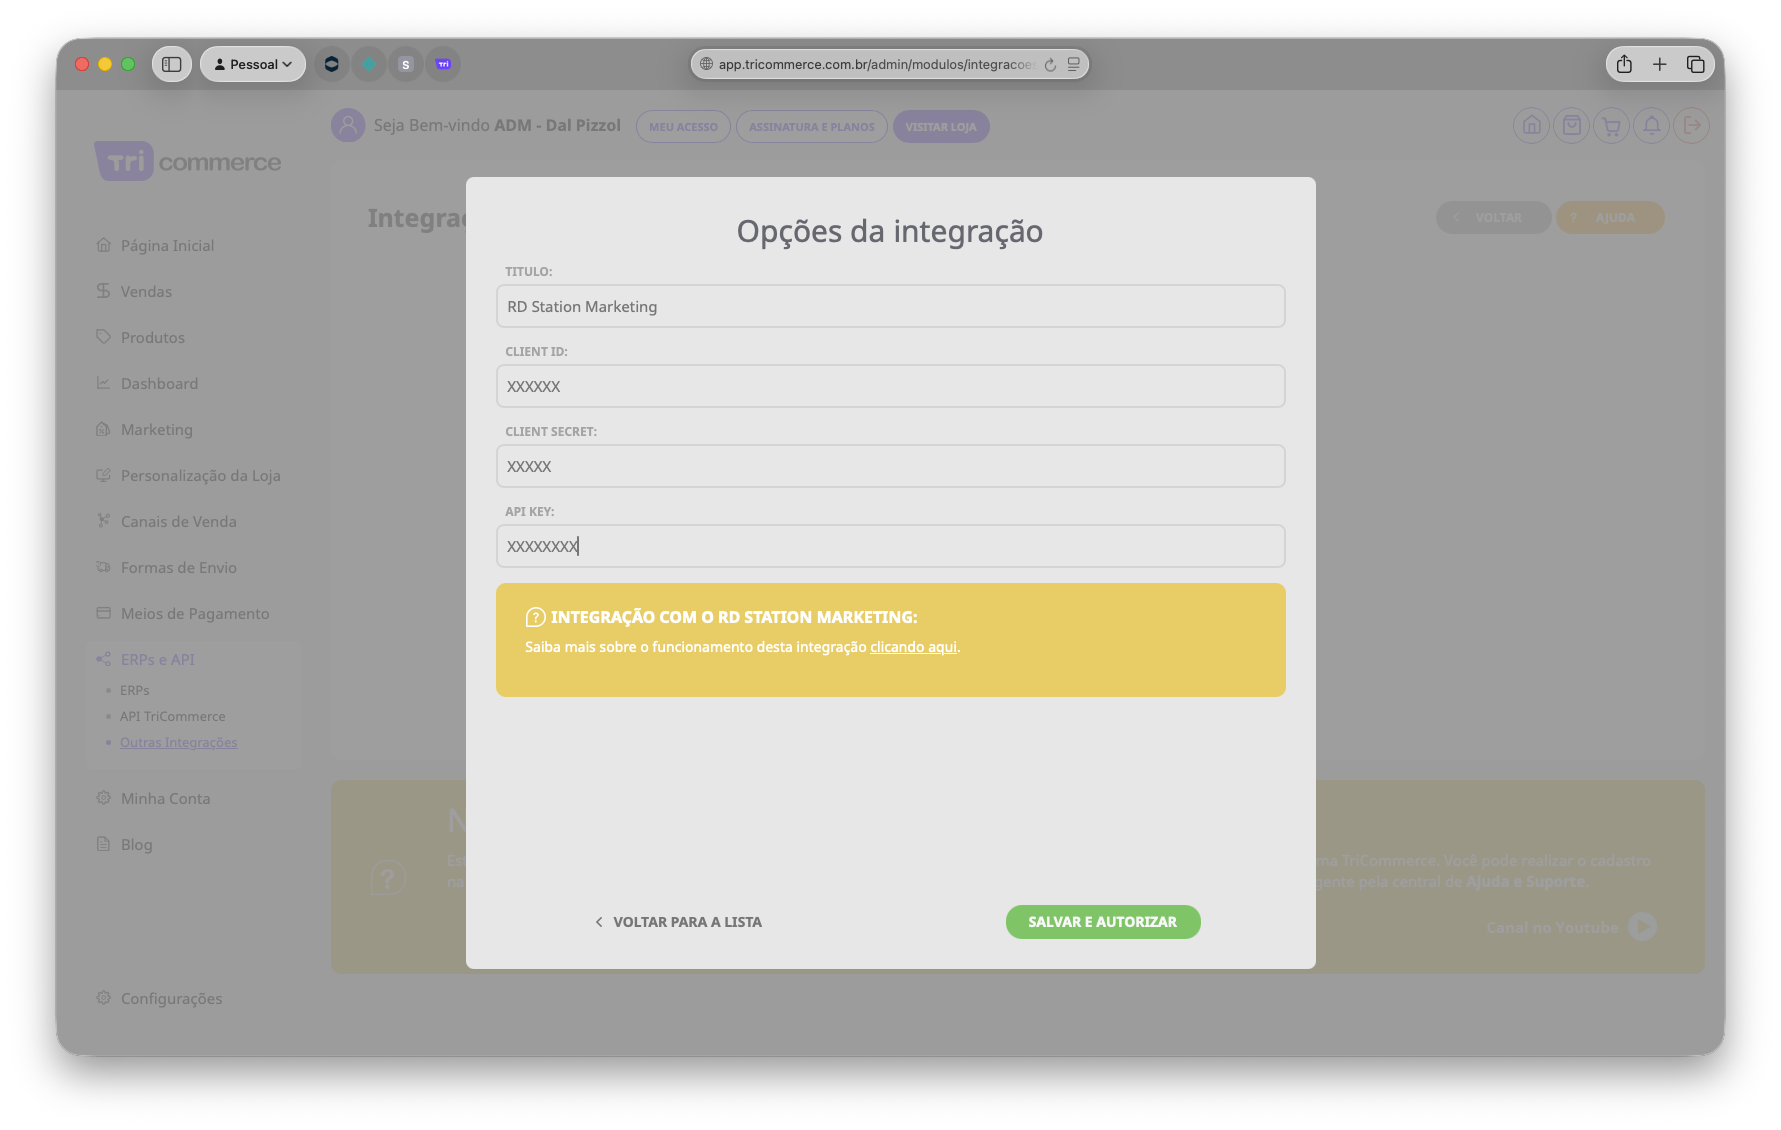Reload the page from the address bar
This screenshot has height=1130, width=1781.
tap(1050, 65)
